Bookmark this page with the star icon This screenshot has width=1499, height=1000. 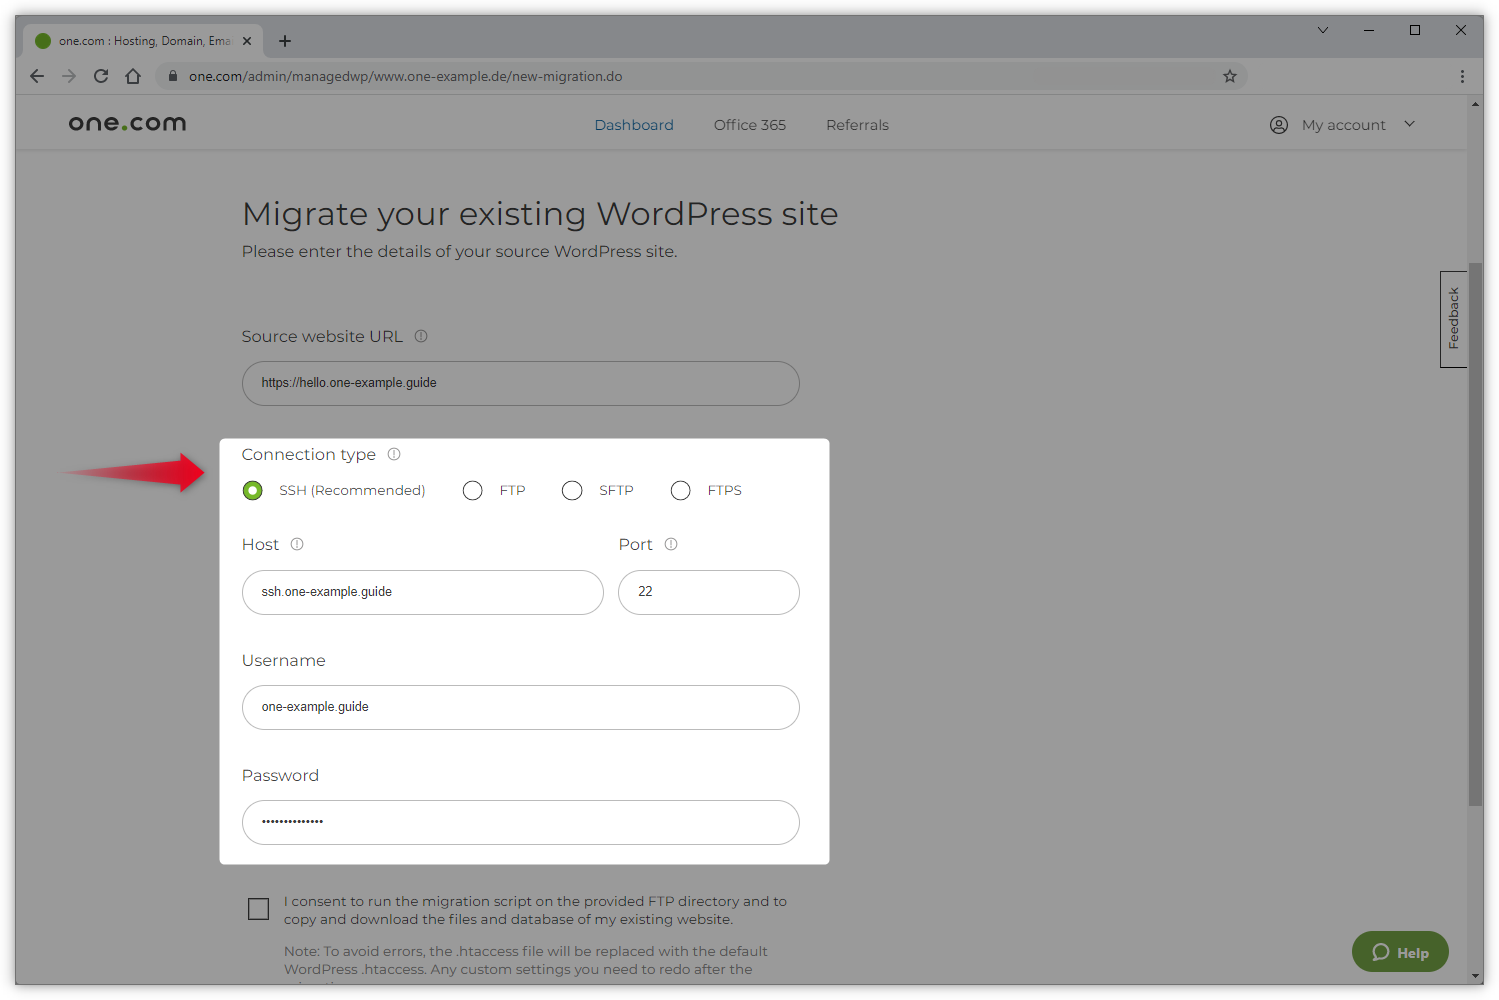coord(1230,76)
